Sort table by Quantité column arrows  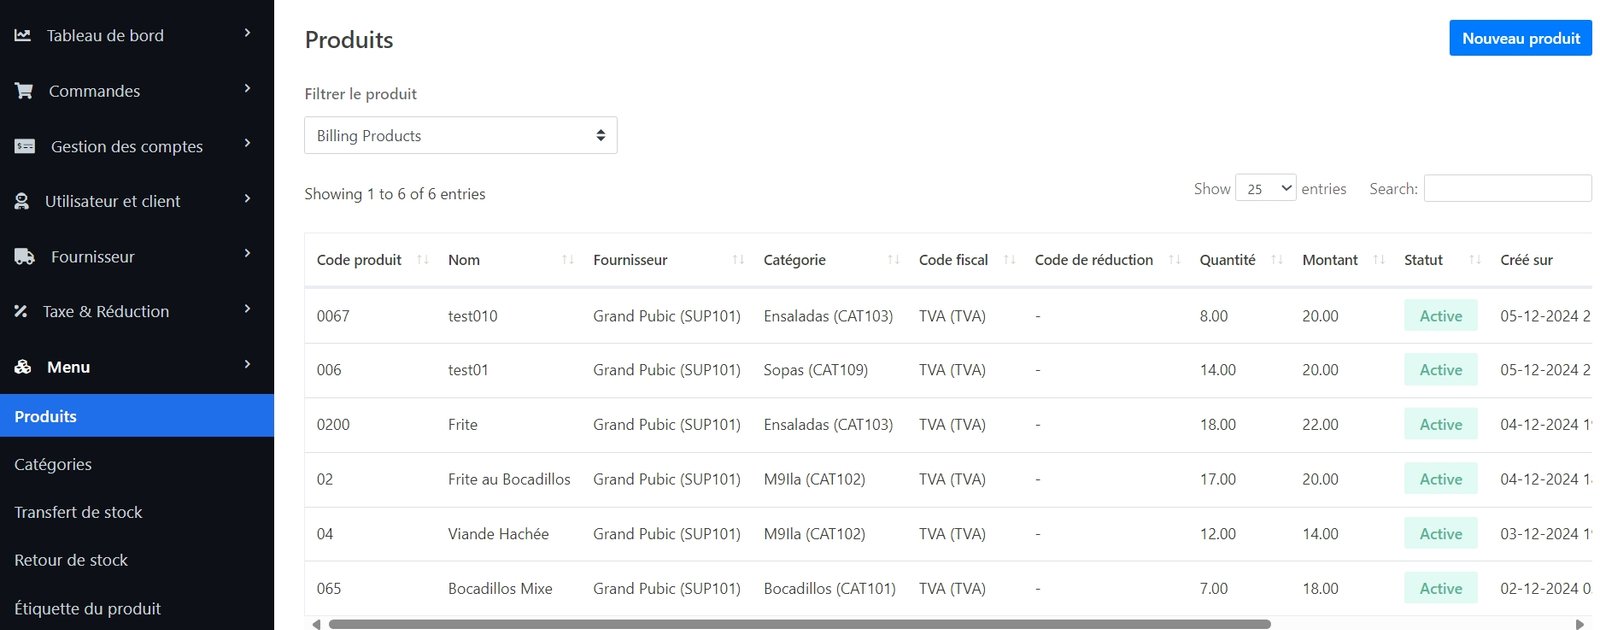pyautogui.click(x=1276, y=260)
